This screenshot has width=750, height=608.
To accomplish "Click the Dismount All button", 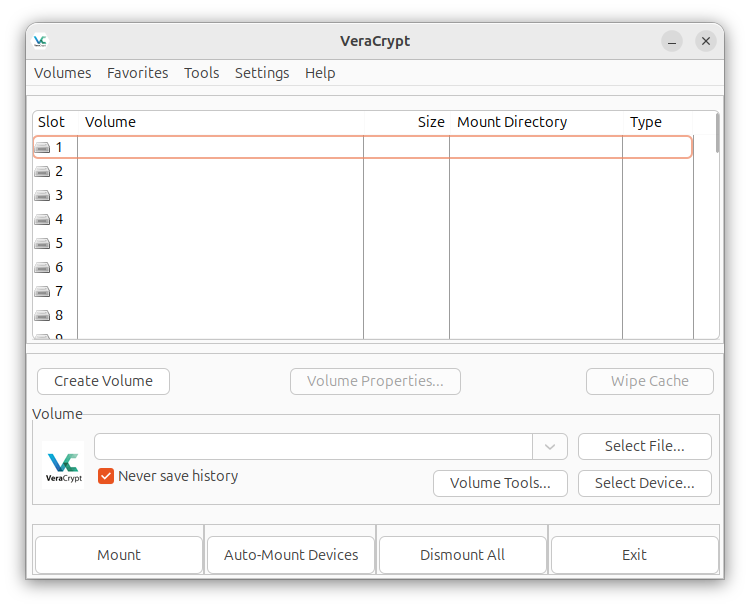I will [x=463, y=555].
